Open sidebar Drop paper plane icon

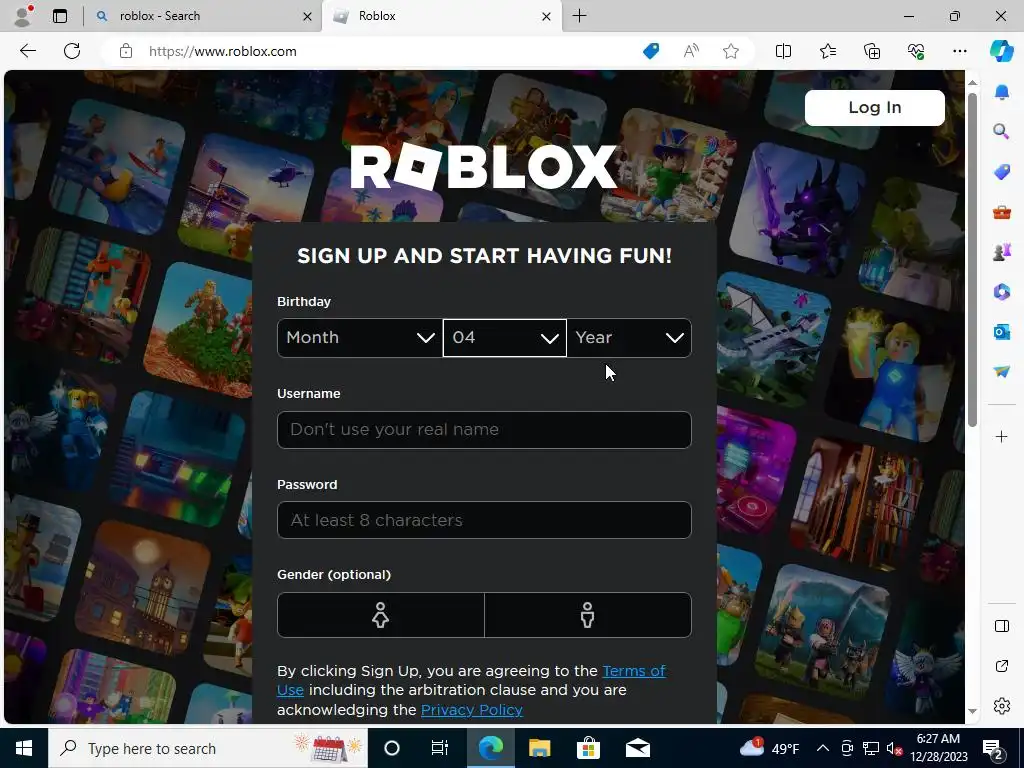coord(1002,372)
